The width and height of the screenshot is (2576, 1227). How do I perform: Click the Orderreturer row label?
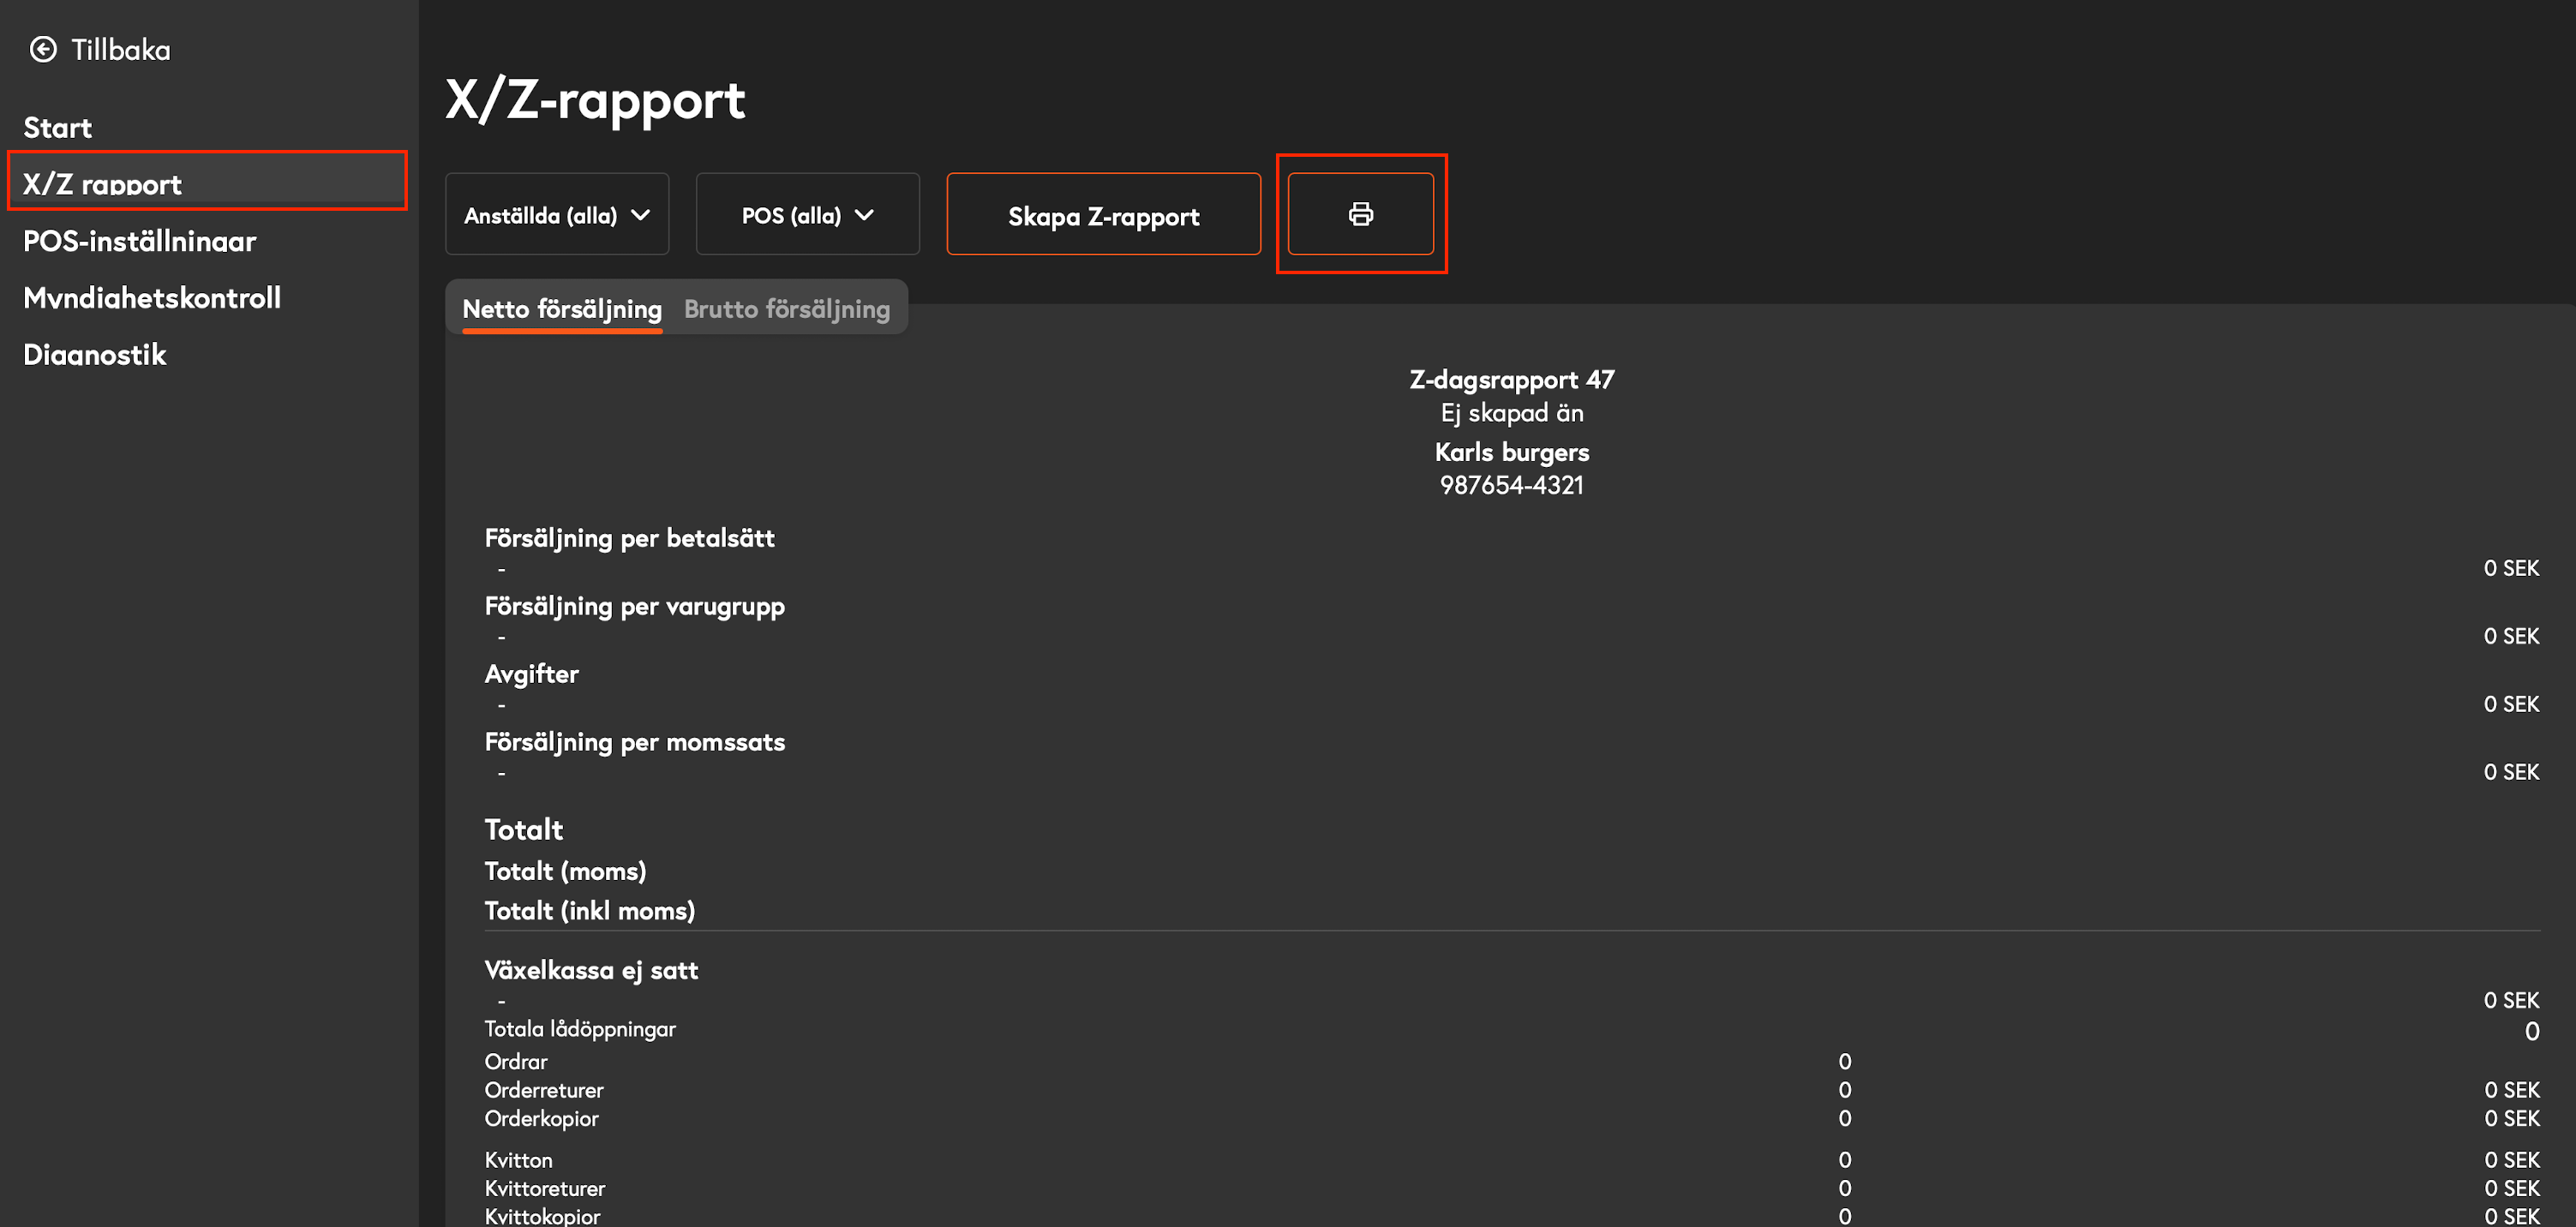click(544, 1090)
